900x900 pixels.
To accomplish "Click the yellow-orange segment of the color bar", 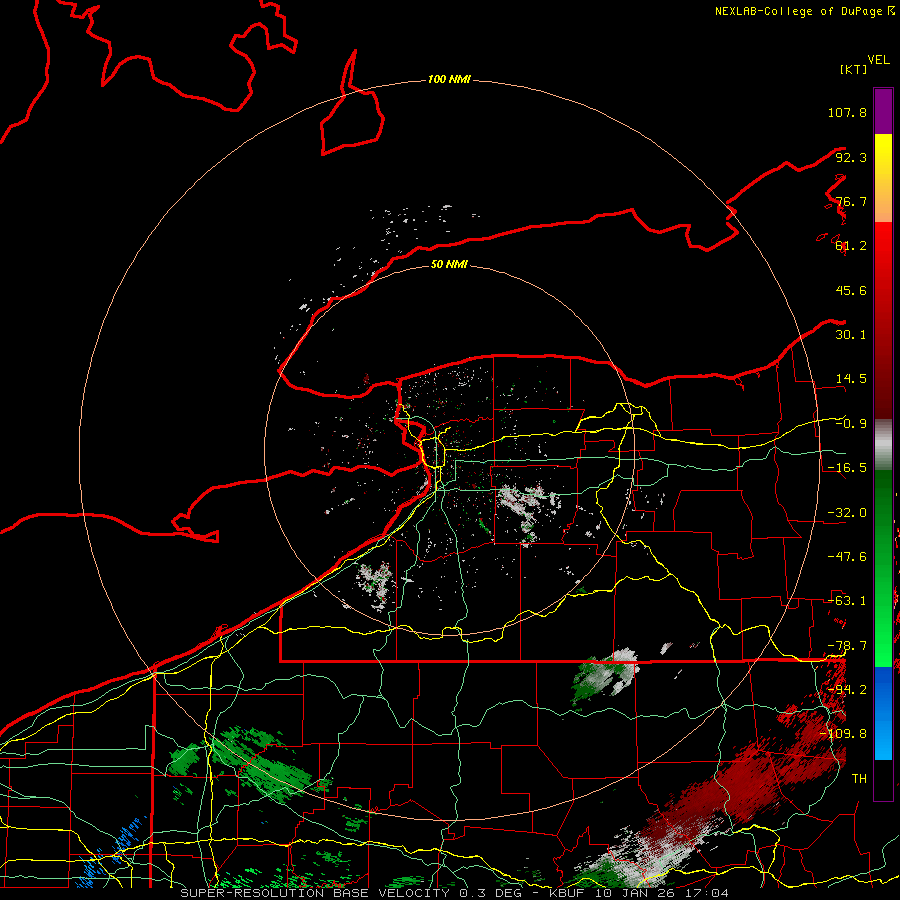I will click(x=883, y=178).
